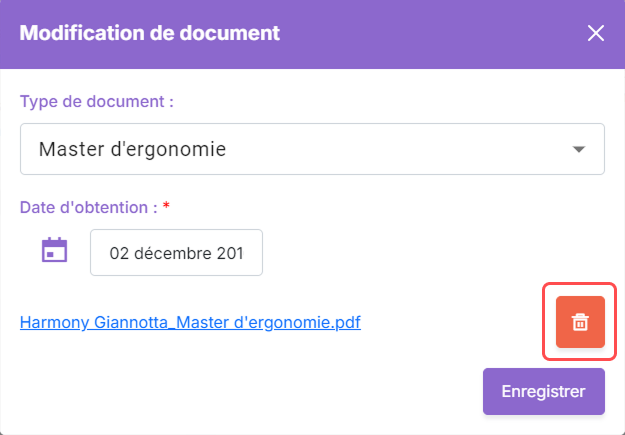Click the red required asterisk marker
The image size is (625, 435).
pos(166,206)
